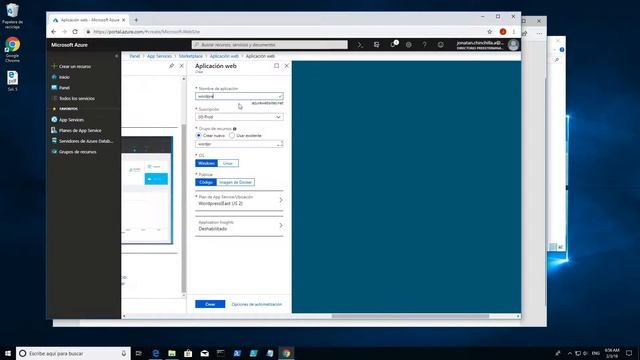Click the dashboard icon next to Panel
Image resolution: width=640 pixels, height=360 pixels.
click(54, 87)
